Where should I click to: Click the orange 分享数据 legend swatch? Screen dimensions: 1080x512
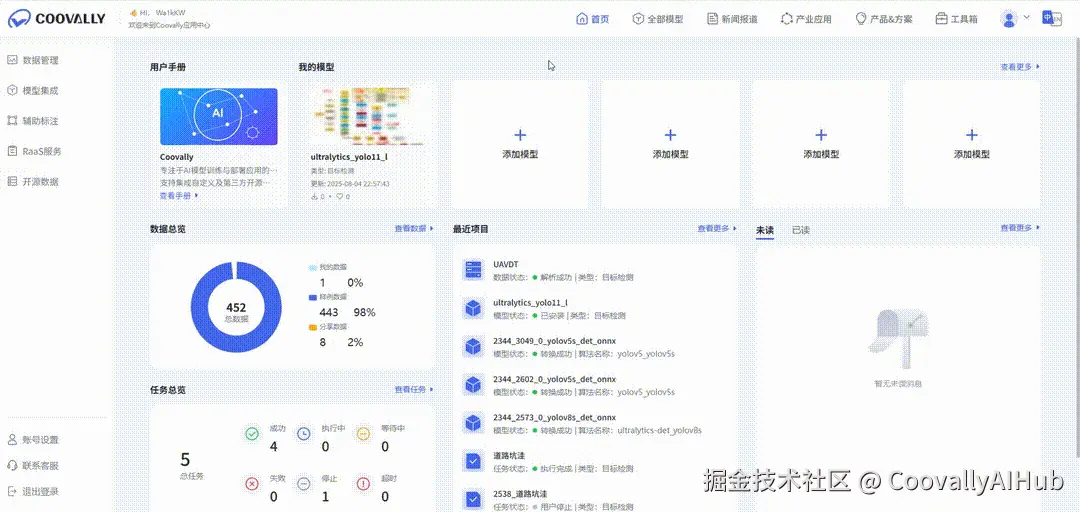click(313, 327)
